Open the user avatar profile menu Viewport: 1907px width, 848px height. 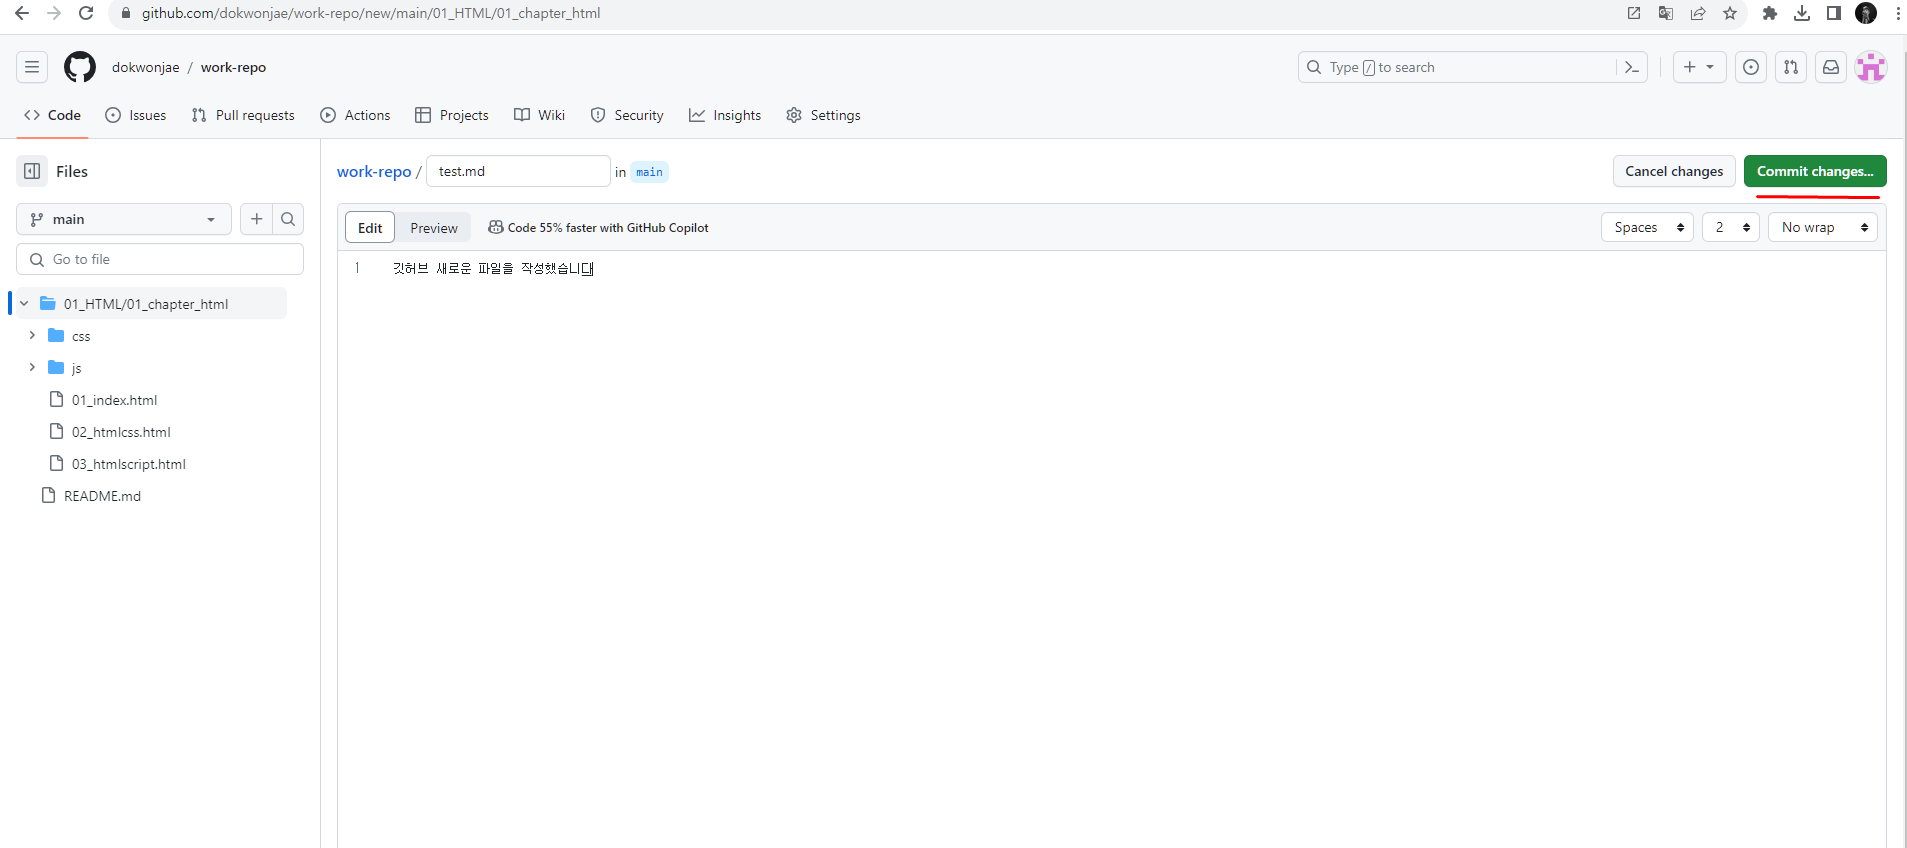[1871, 67]
